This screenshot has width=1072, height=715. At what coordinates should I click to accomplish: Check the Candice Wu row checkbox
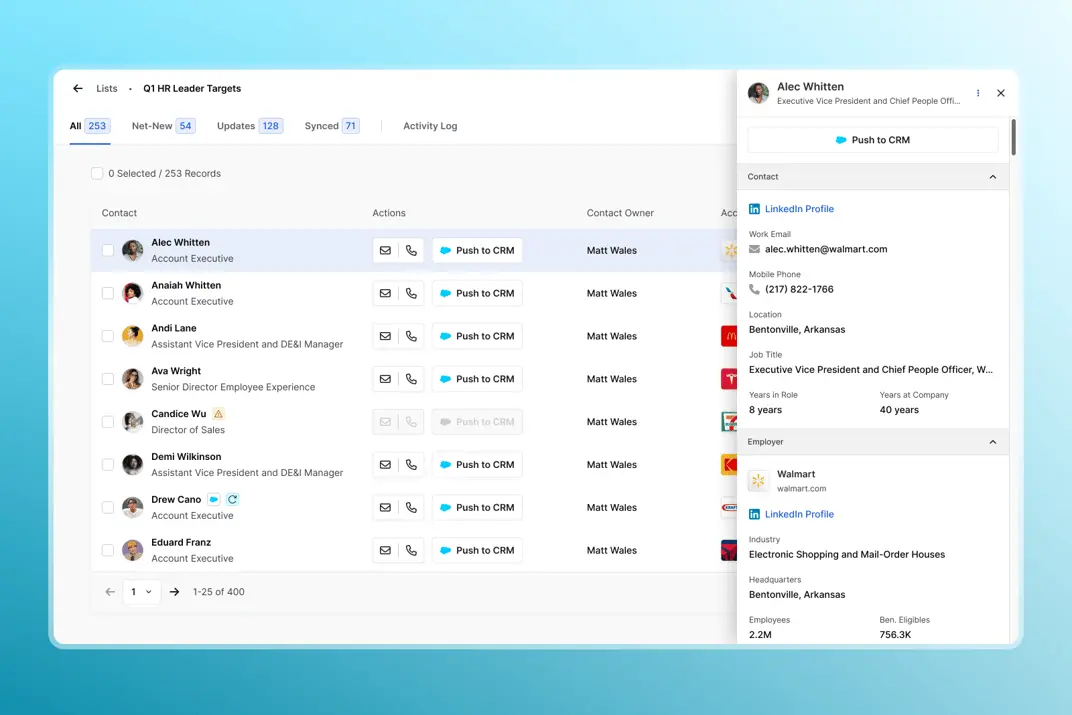108,422
